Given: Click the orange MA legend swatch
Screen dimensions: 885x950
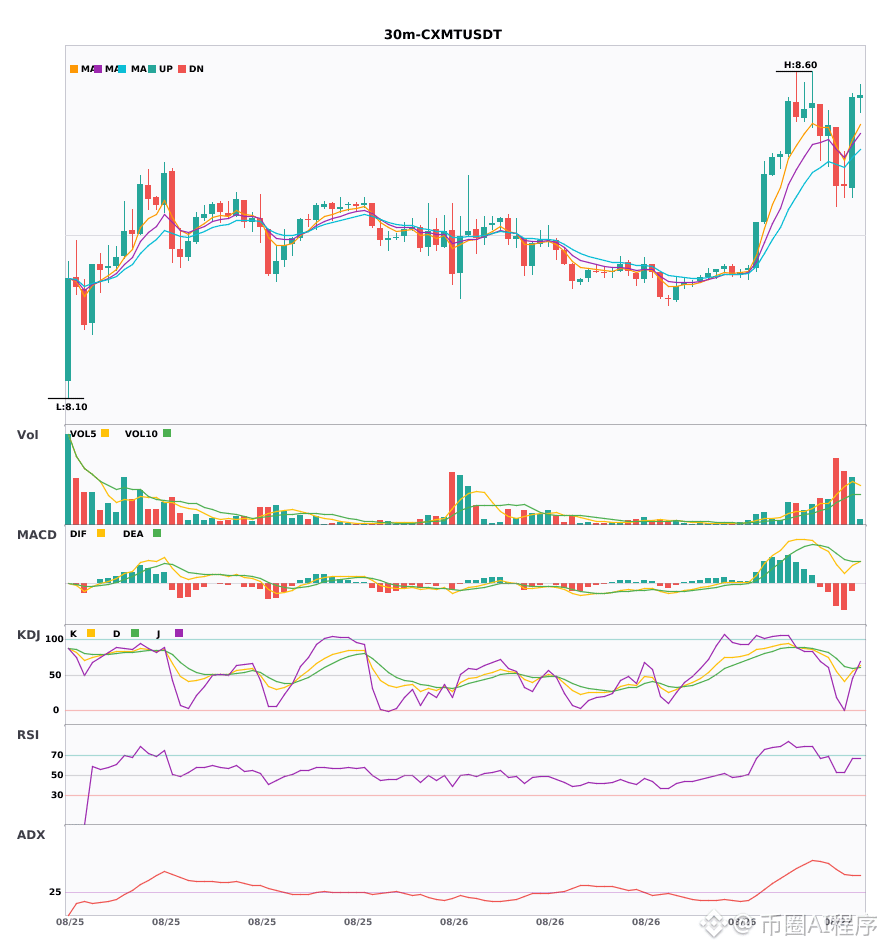Looking at the screenshot, I should [x=74, y=69].
